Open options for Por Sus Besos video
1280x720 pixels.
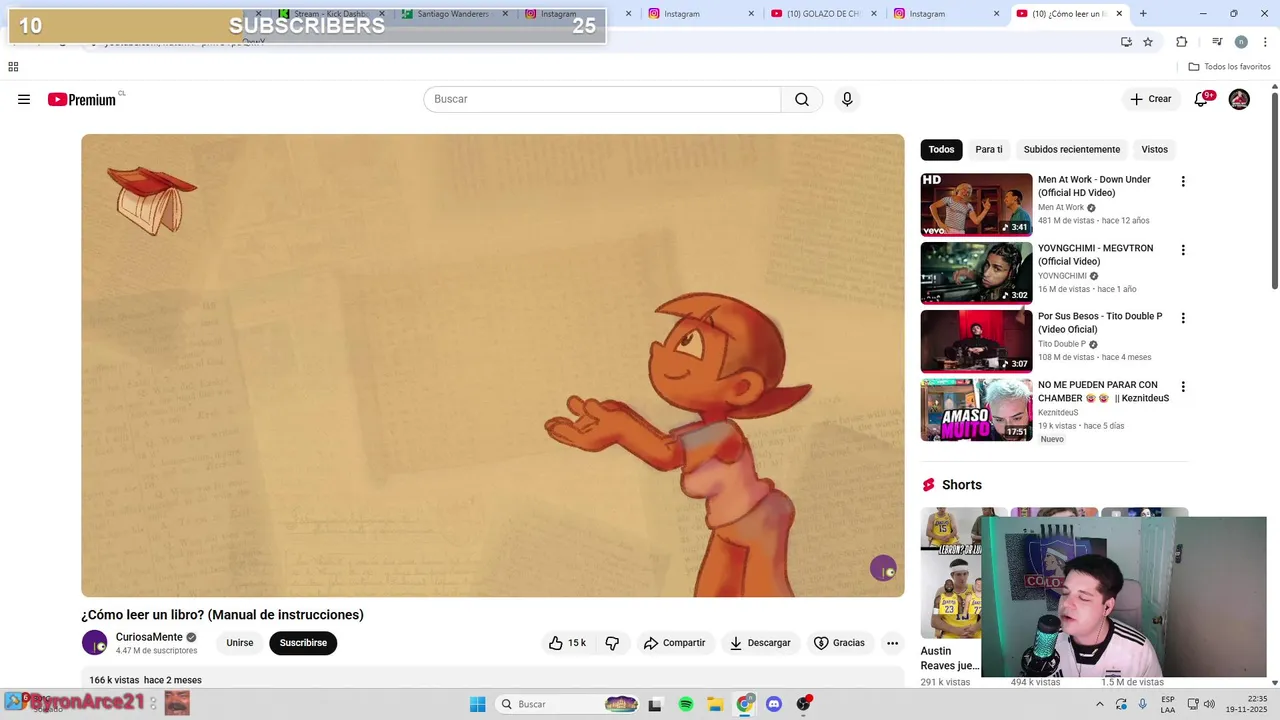1183,318
